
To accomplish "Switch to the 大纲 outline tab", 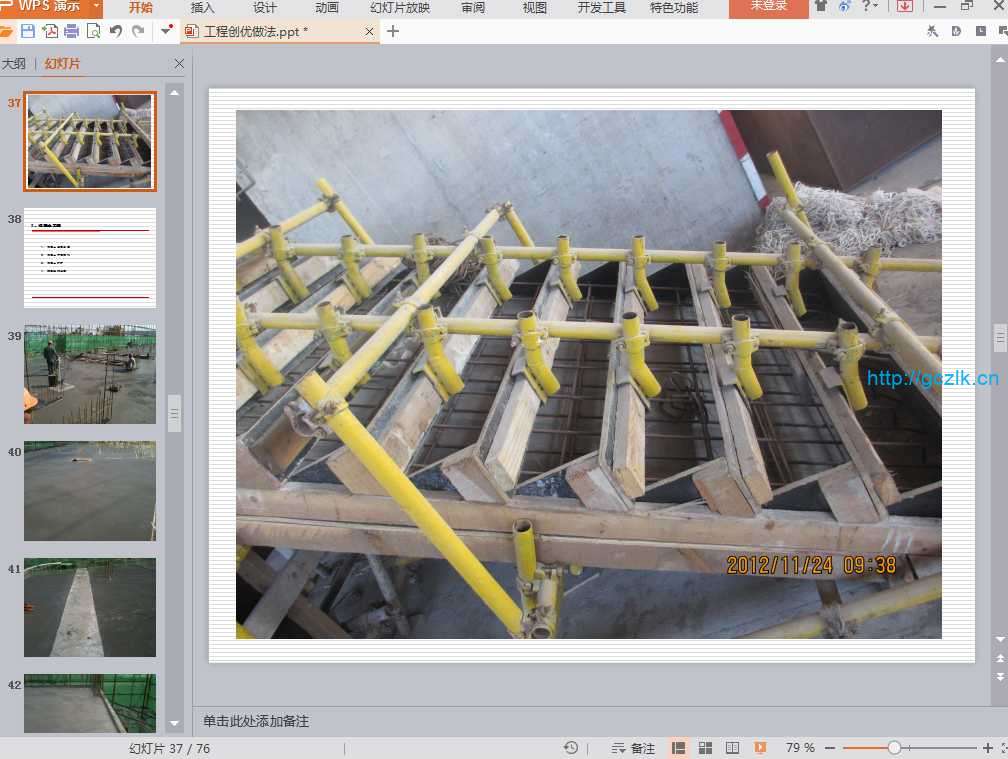I will click(x=14, y=64).
